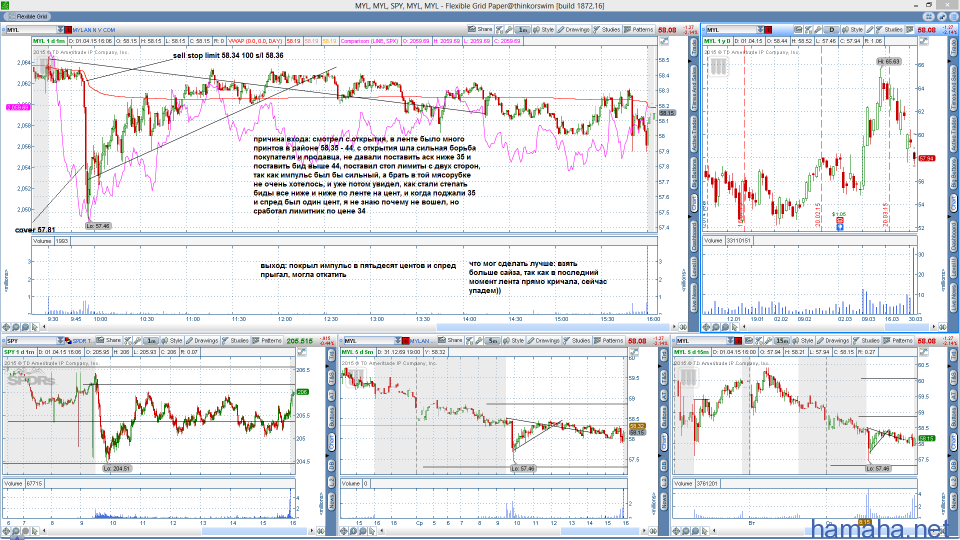Open Times And Sales tab beside main chart

pos(694,89)
